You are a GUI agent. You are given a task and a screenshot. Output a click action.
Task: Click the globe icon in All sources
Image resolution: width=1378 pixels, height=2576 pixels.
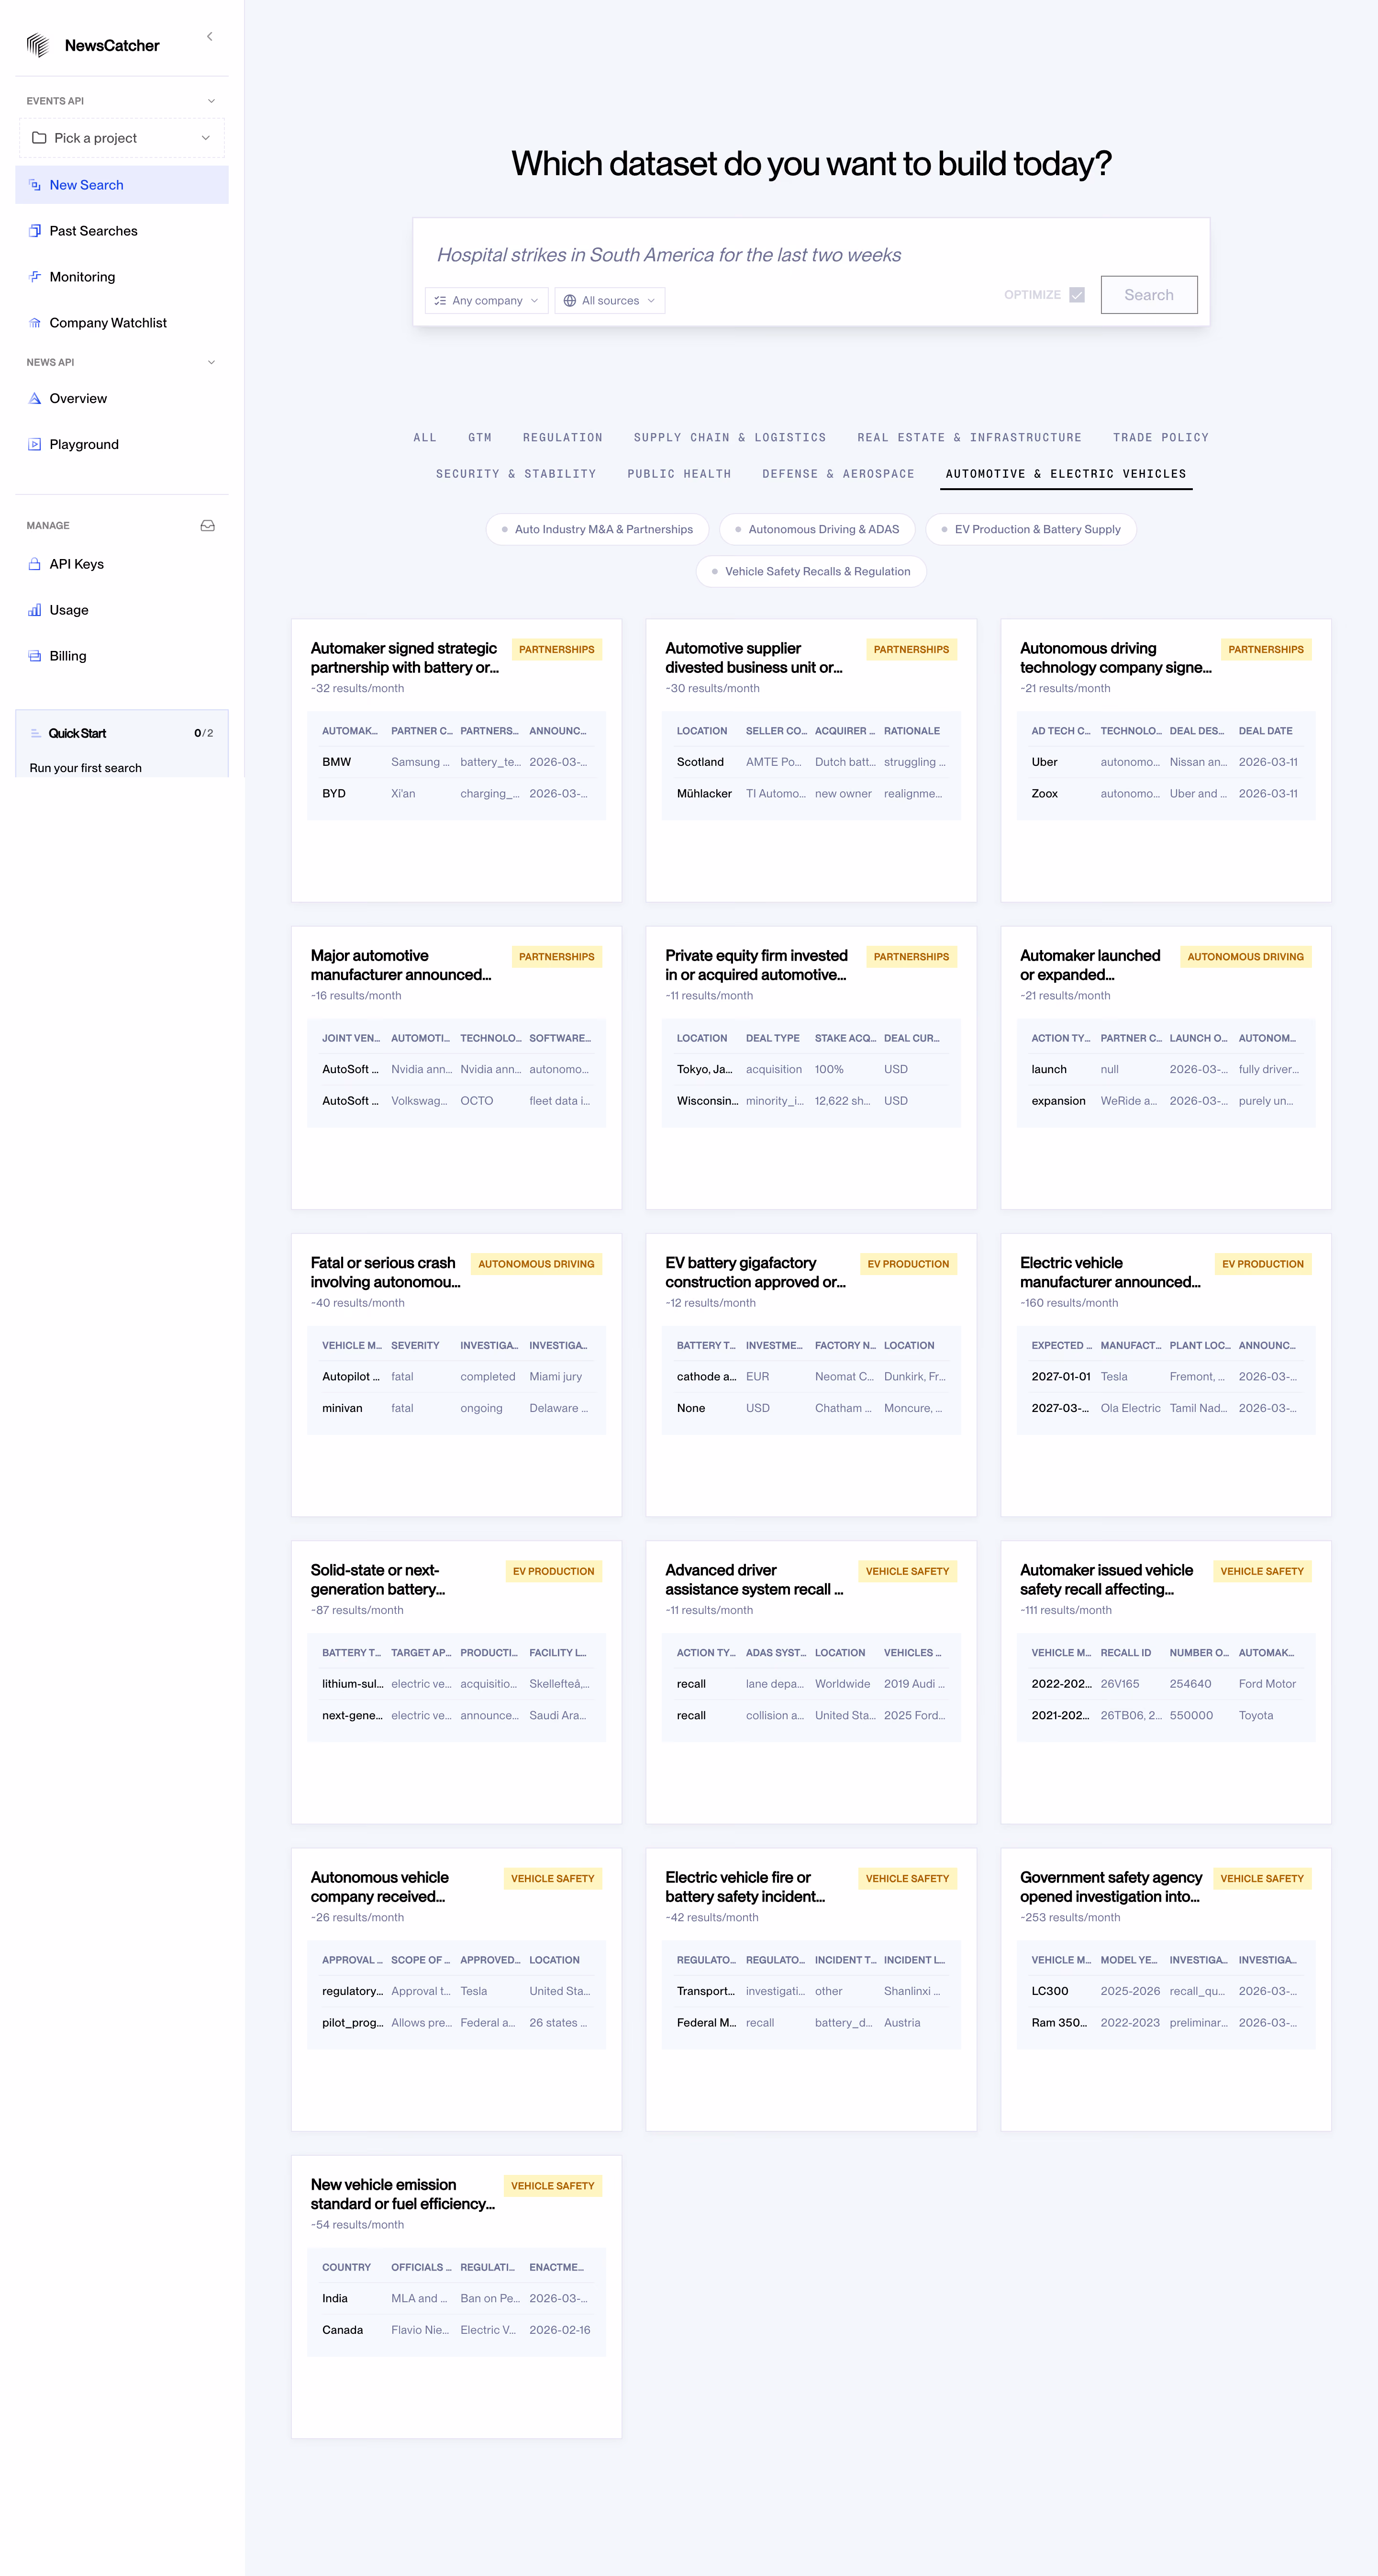tap(570, 301)
